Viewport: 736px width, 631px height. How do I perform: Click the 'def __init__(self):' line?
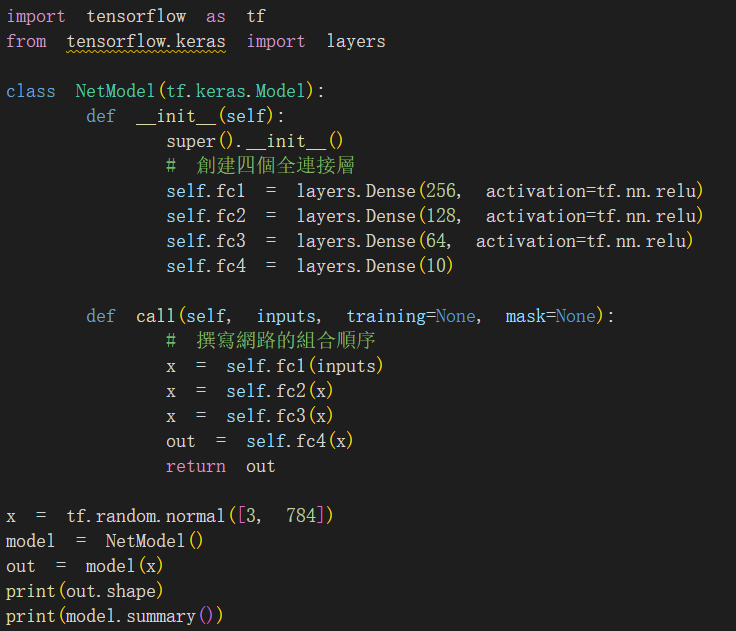(185, 116)
